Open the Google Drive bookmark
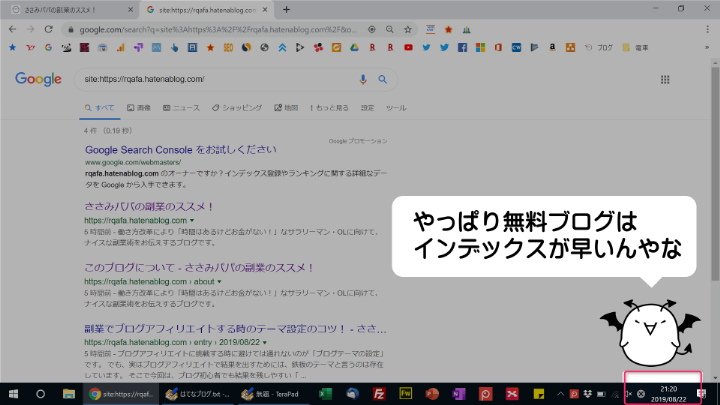This screenshot has height=405, width=720. click(354, 47)
